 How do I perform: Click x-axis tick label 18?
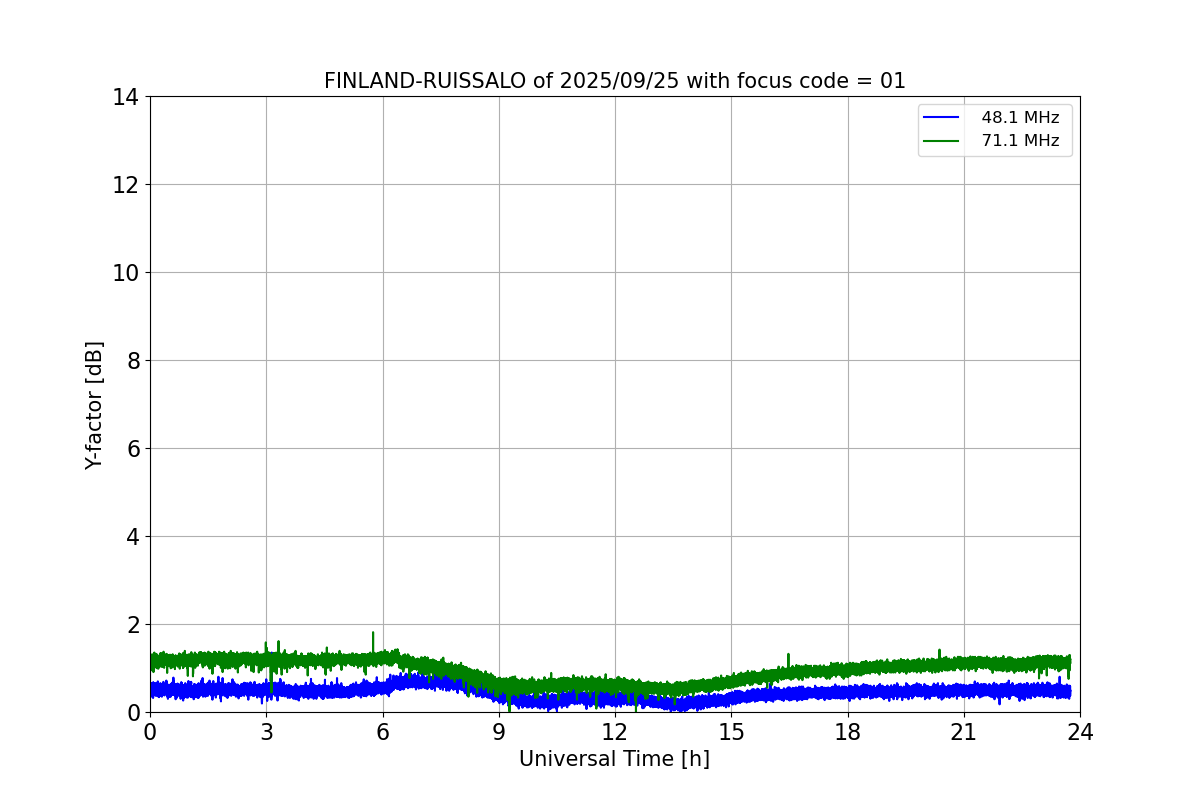click(848, 732)
